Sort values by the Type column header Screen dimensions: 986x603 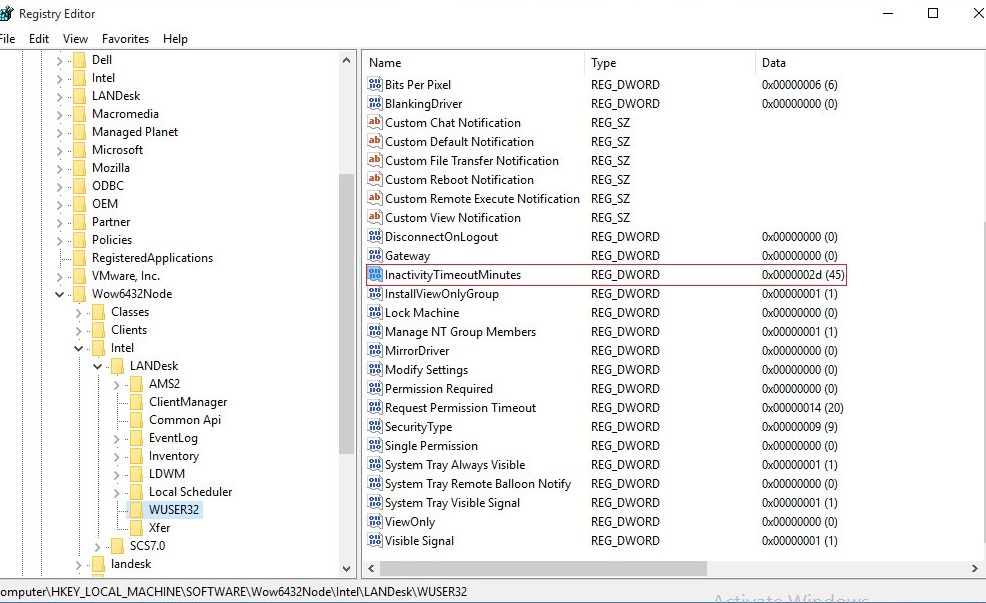click(x=604, y=62)
